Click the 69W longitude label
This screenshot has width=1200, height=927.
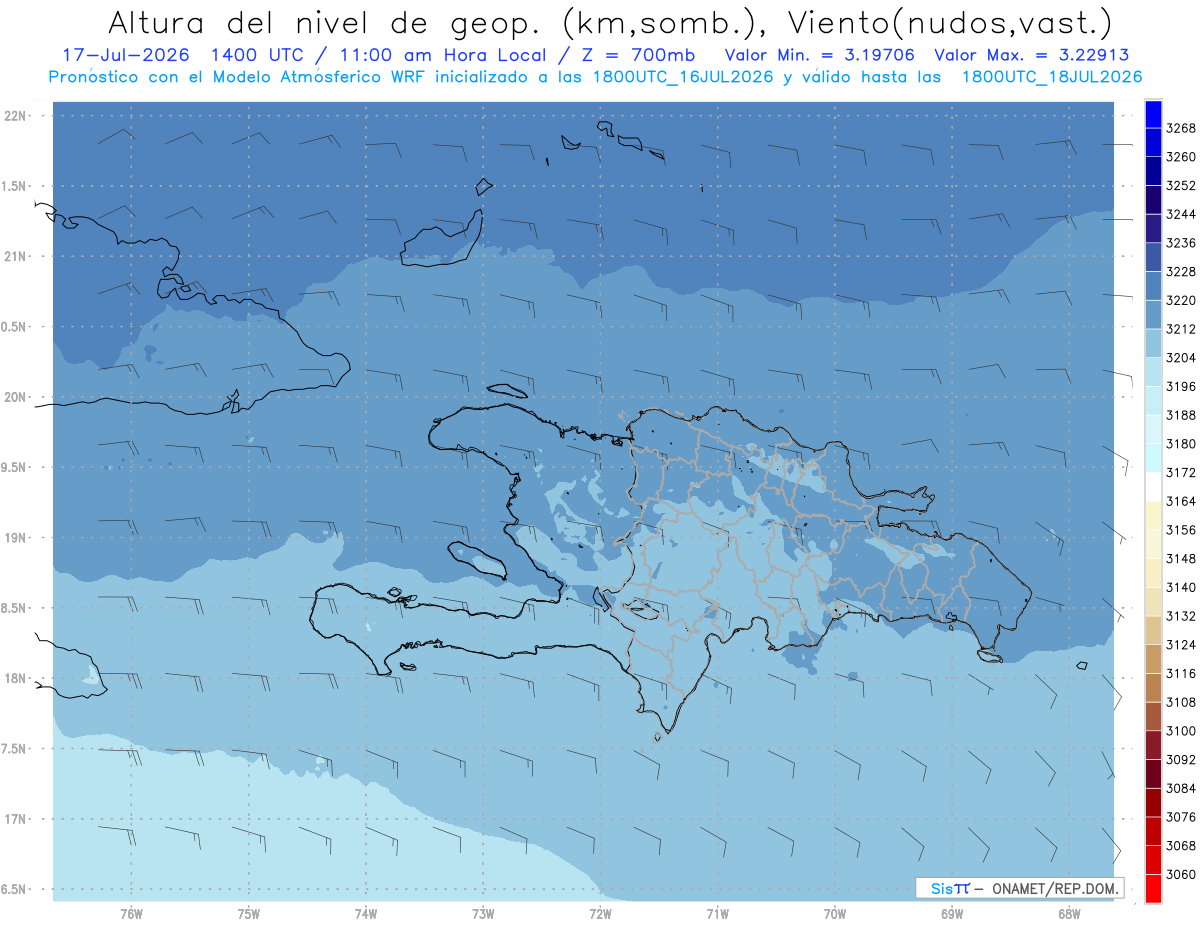pyautogui.click(x=952, y=913)
